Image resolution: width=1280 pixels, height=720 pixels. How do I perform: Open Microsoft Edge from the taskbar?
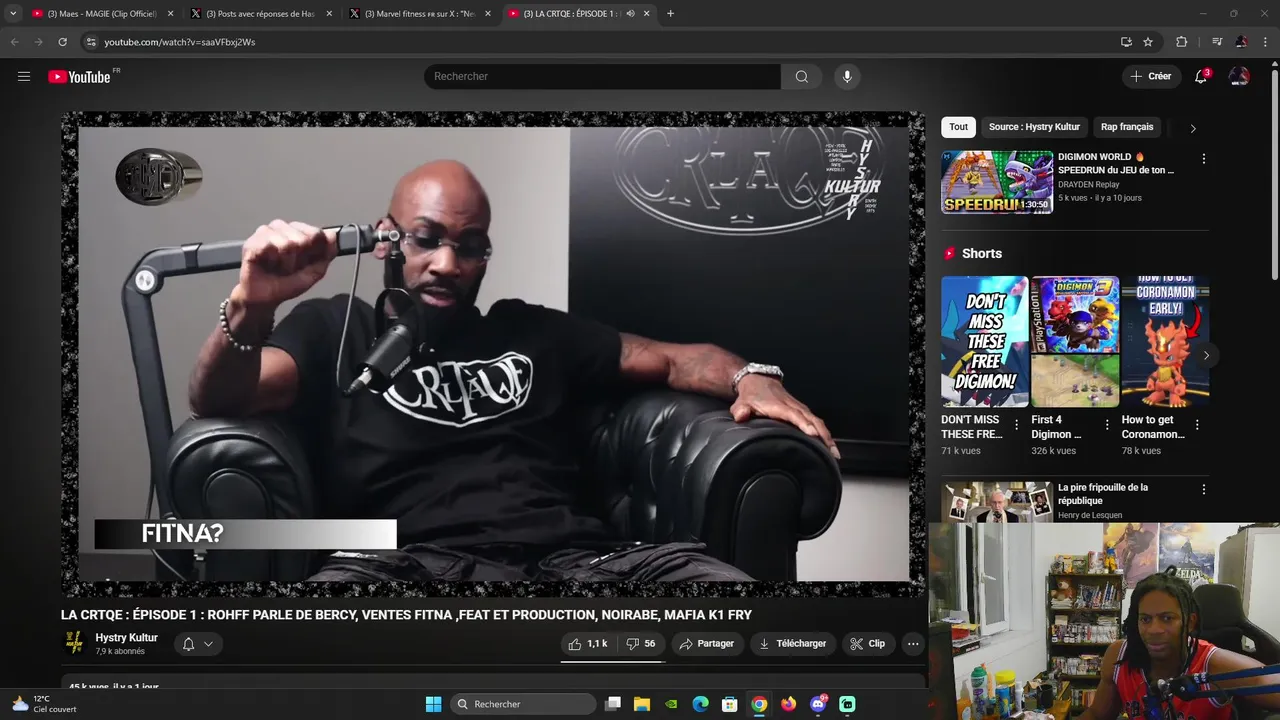pyautogui.click(x=701, y=704)
